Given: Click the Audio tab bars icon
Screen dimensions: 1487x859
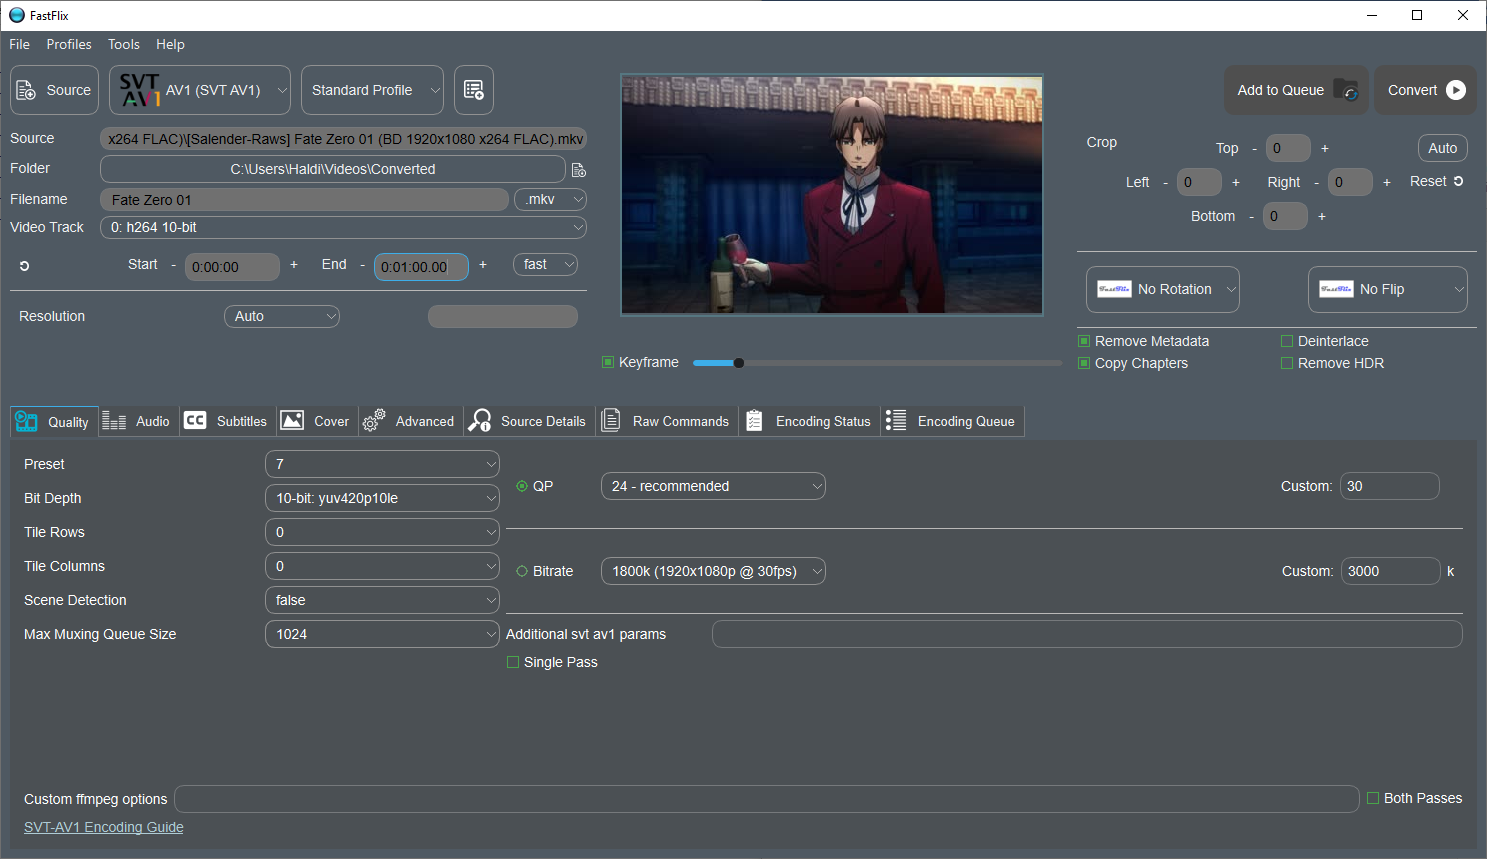Looking at the screenshot, I should 114,421.
